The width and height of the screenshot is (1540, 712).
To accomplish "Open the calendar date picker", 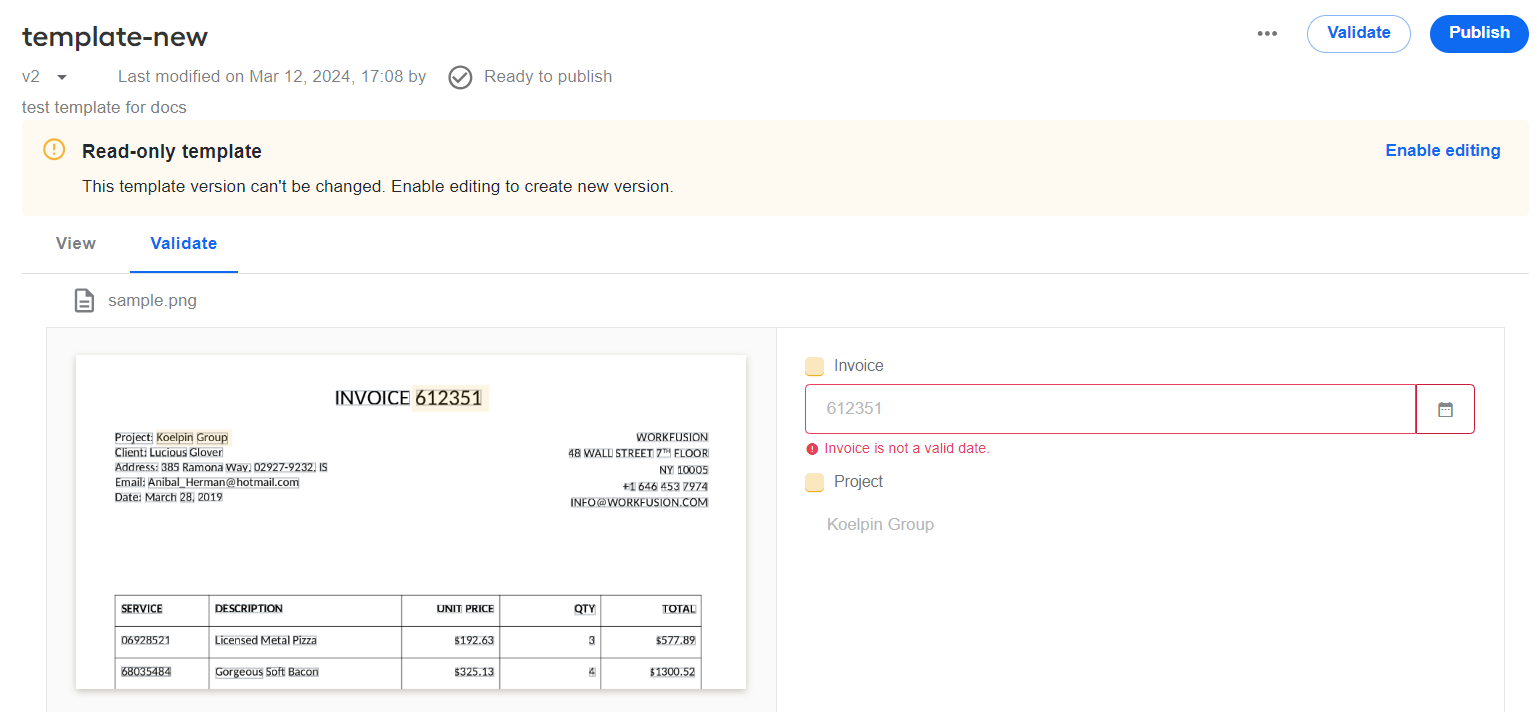I will (x=1445, y=409).
